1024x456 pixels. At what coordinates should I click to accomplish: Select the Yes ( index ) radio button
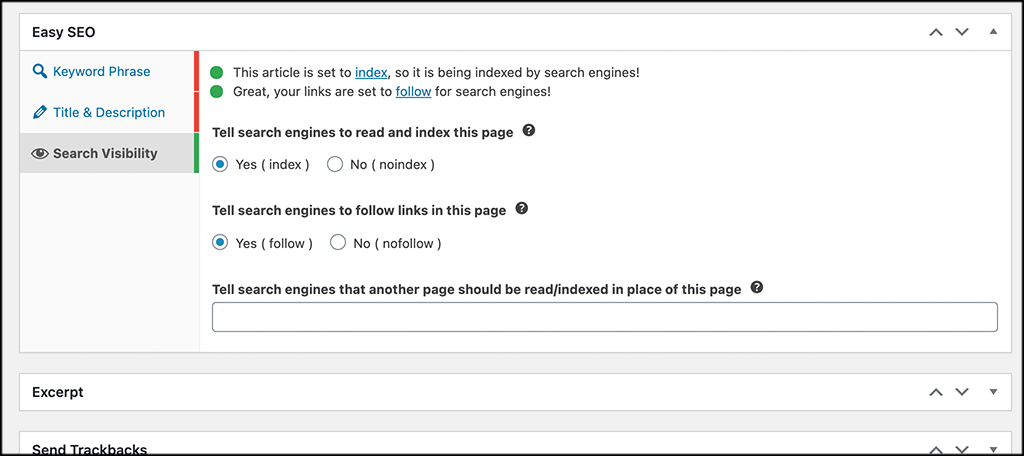pos(220,165)
